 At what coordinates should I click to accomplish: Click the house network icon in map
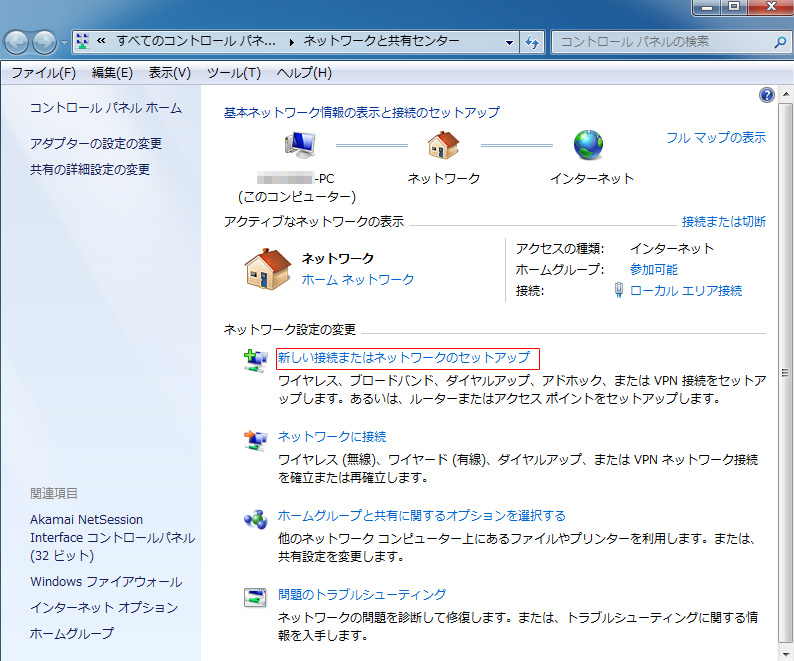click(443, 146)
